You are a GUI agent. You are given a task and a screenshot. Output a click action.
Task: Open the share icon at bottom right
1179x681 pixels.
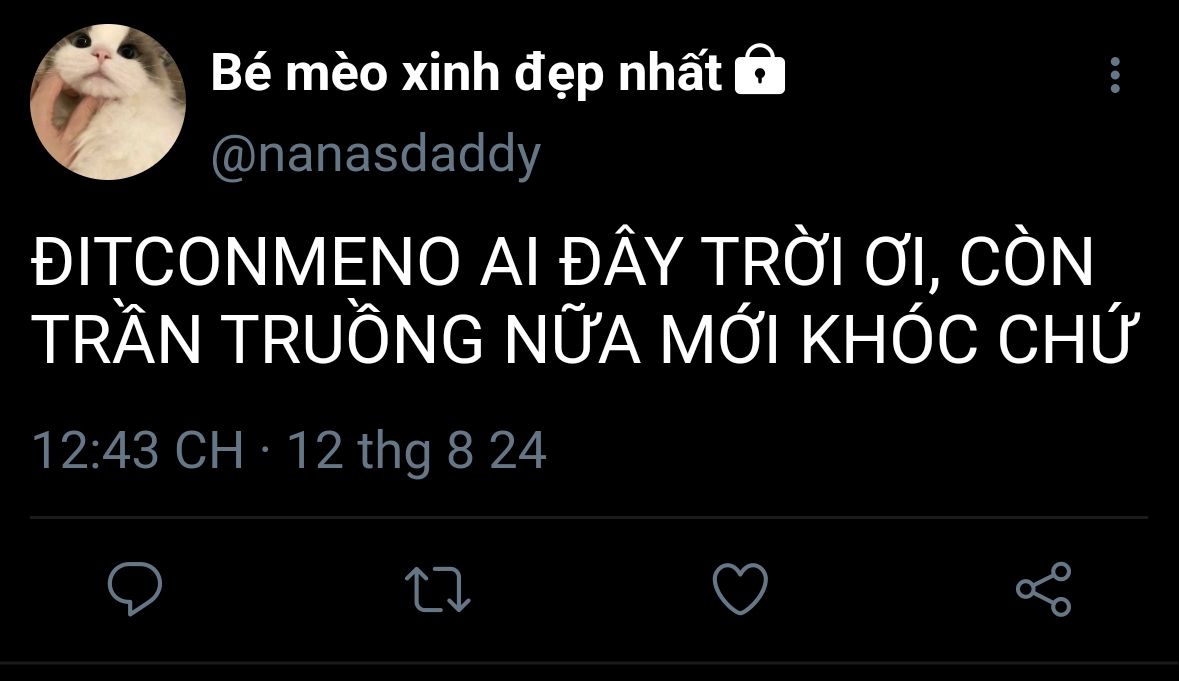1044,589
